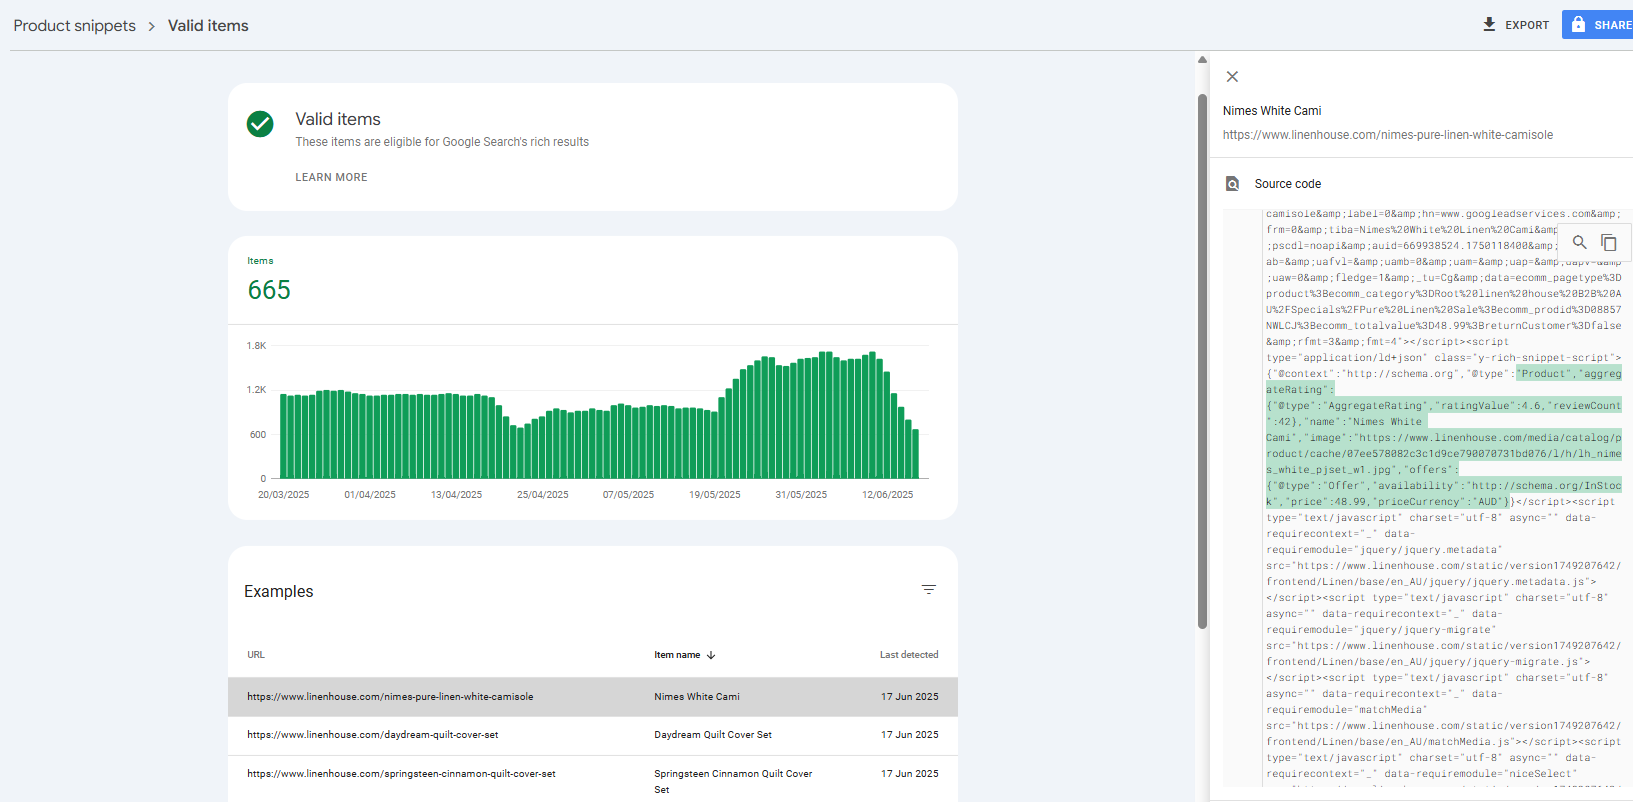Image resolution: width=1633 pixels, height=802 pixels.
Task: Click the Source code inspect icon
Action: [x=1233, y=184]
